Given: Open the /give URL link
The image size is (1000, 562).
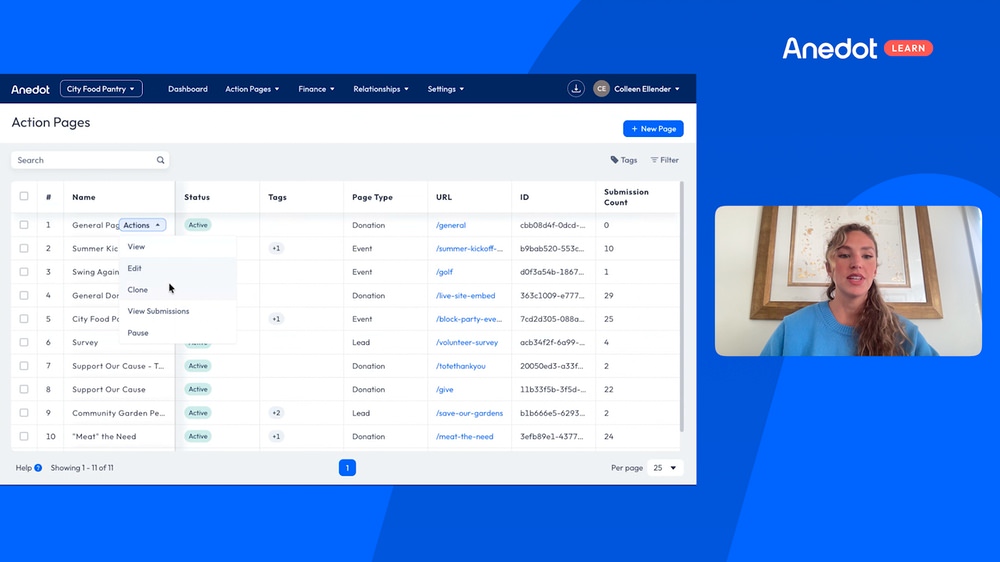Looking at the screenshot, I should click(445, 389).
